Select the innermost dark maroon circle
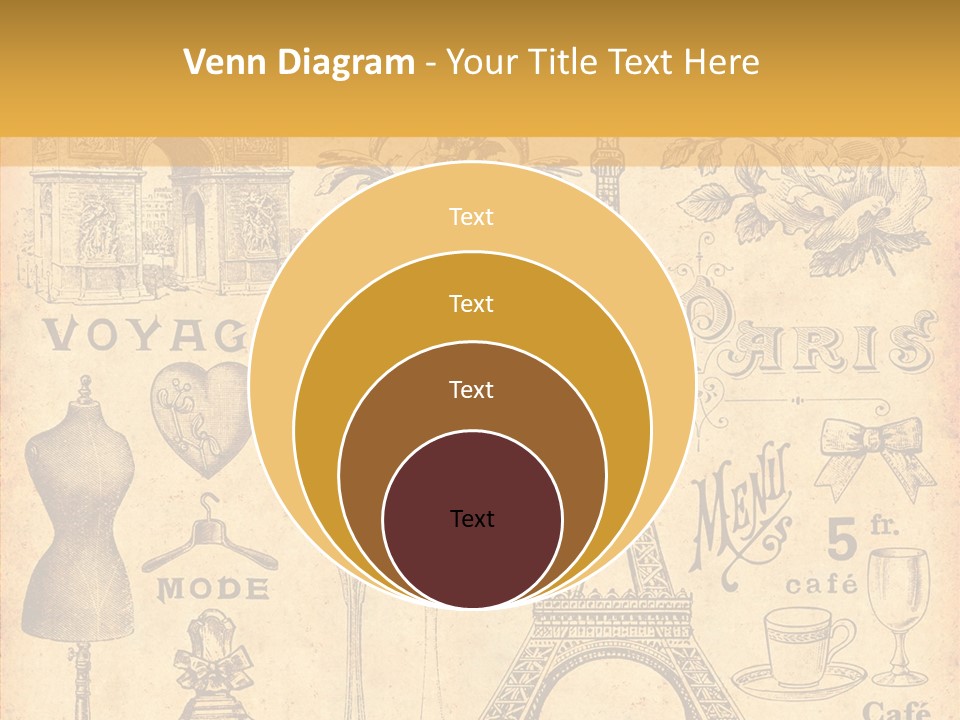960x720 pixels. [x=472, y=519]
